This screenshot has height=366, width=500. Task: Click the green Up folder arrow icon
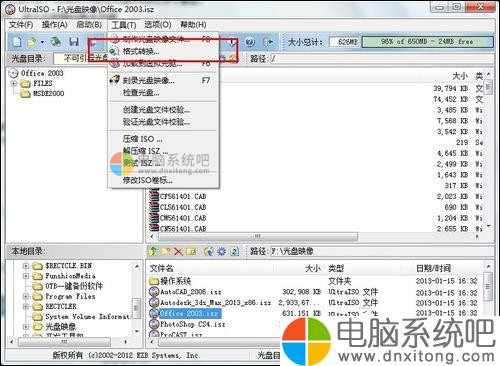(x=153, y=251)
